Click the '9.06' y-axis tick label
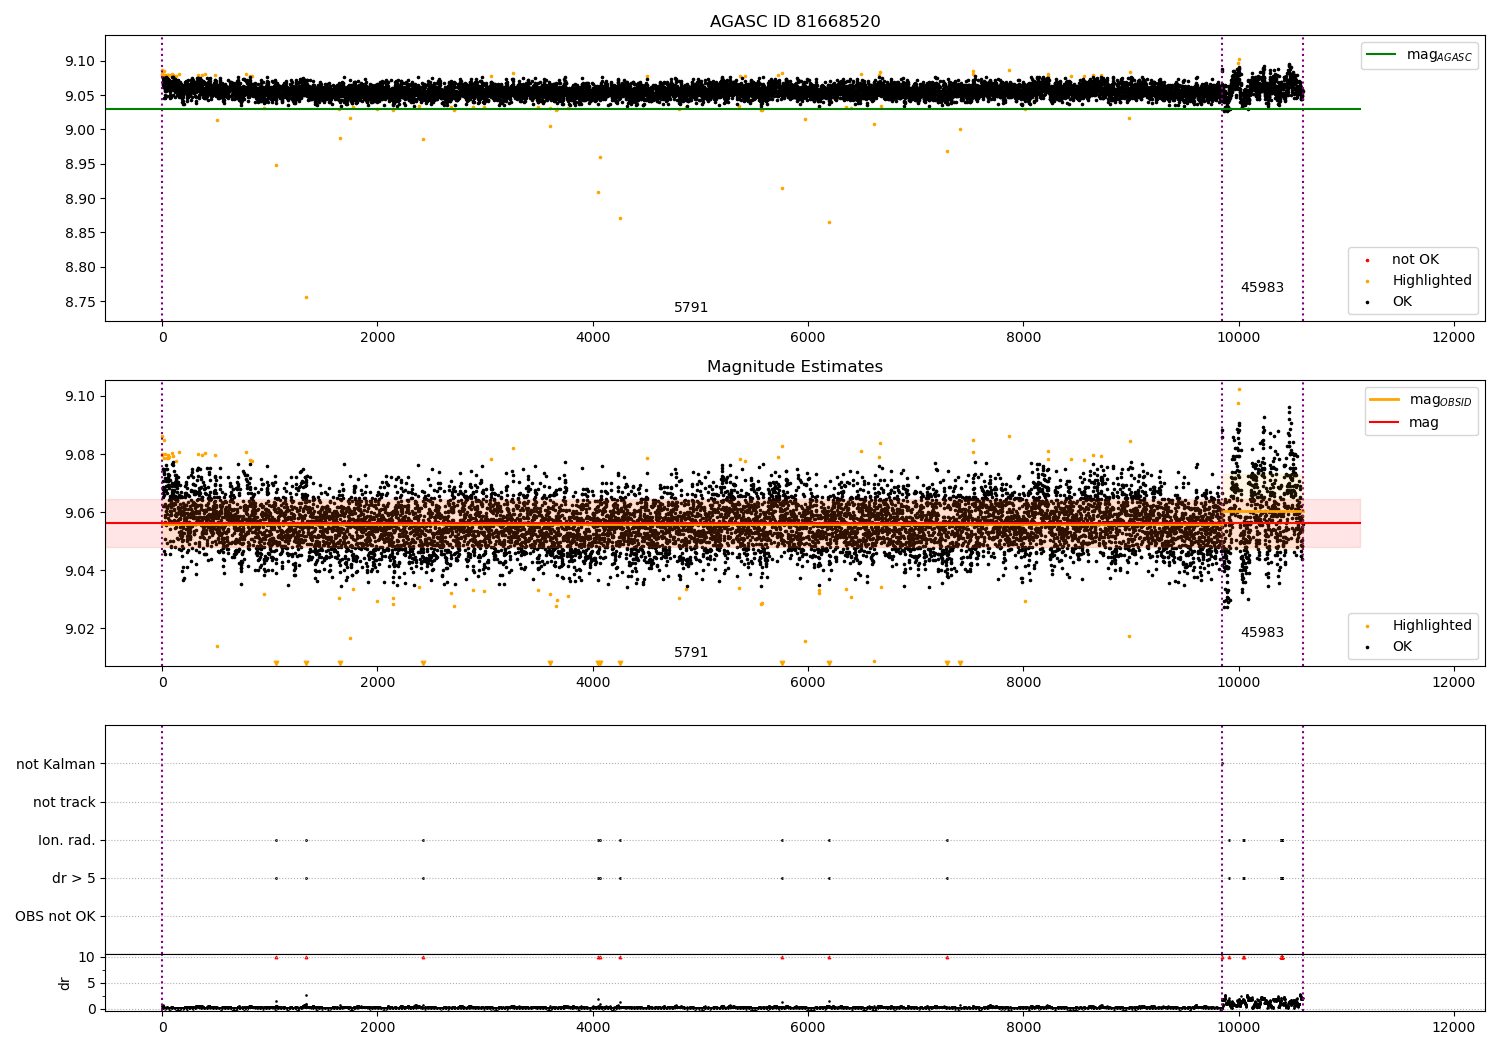The height and width of the screenshot is (1050, 1500). (x=80, y=513)
